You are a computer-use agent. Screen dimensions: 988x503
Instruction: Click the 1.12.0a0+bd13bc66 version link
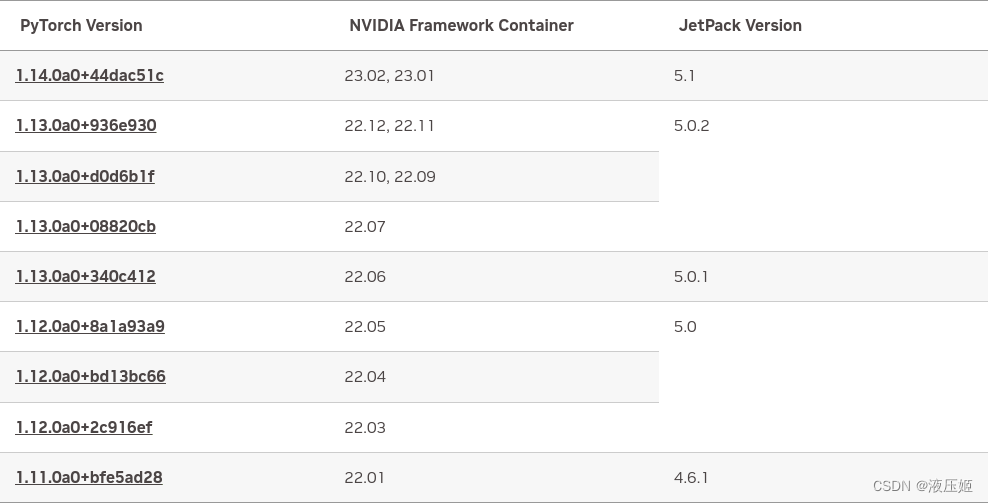point(91,376)
